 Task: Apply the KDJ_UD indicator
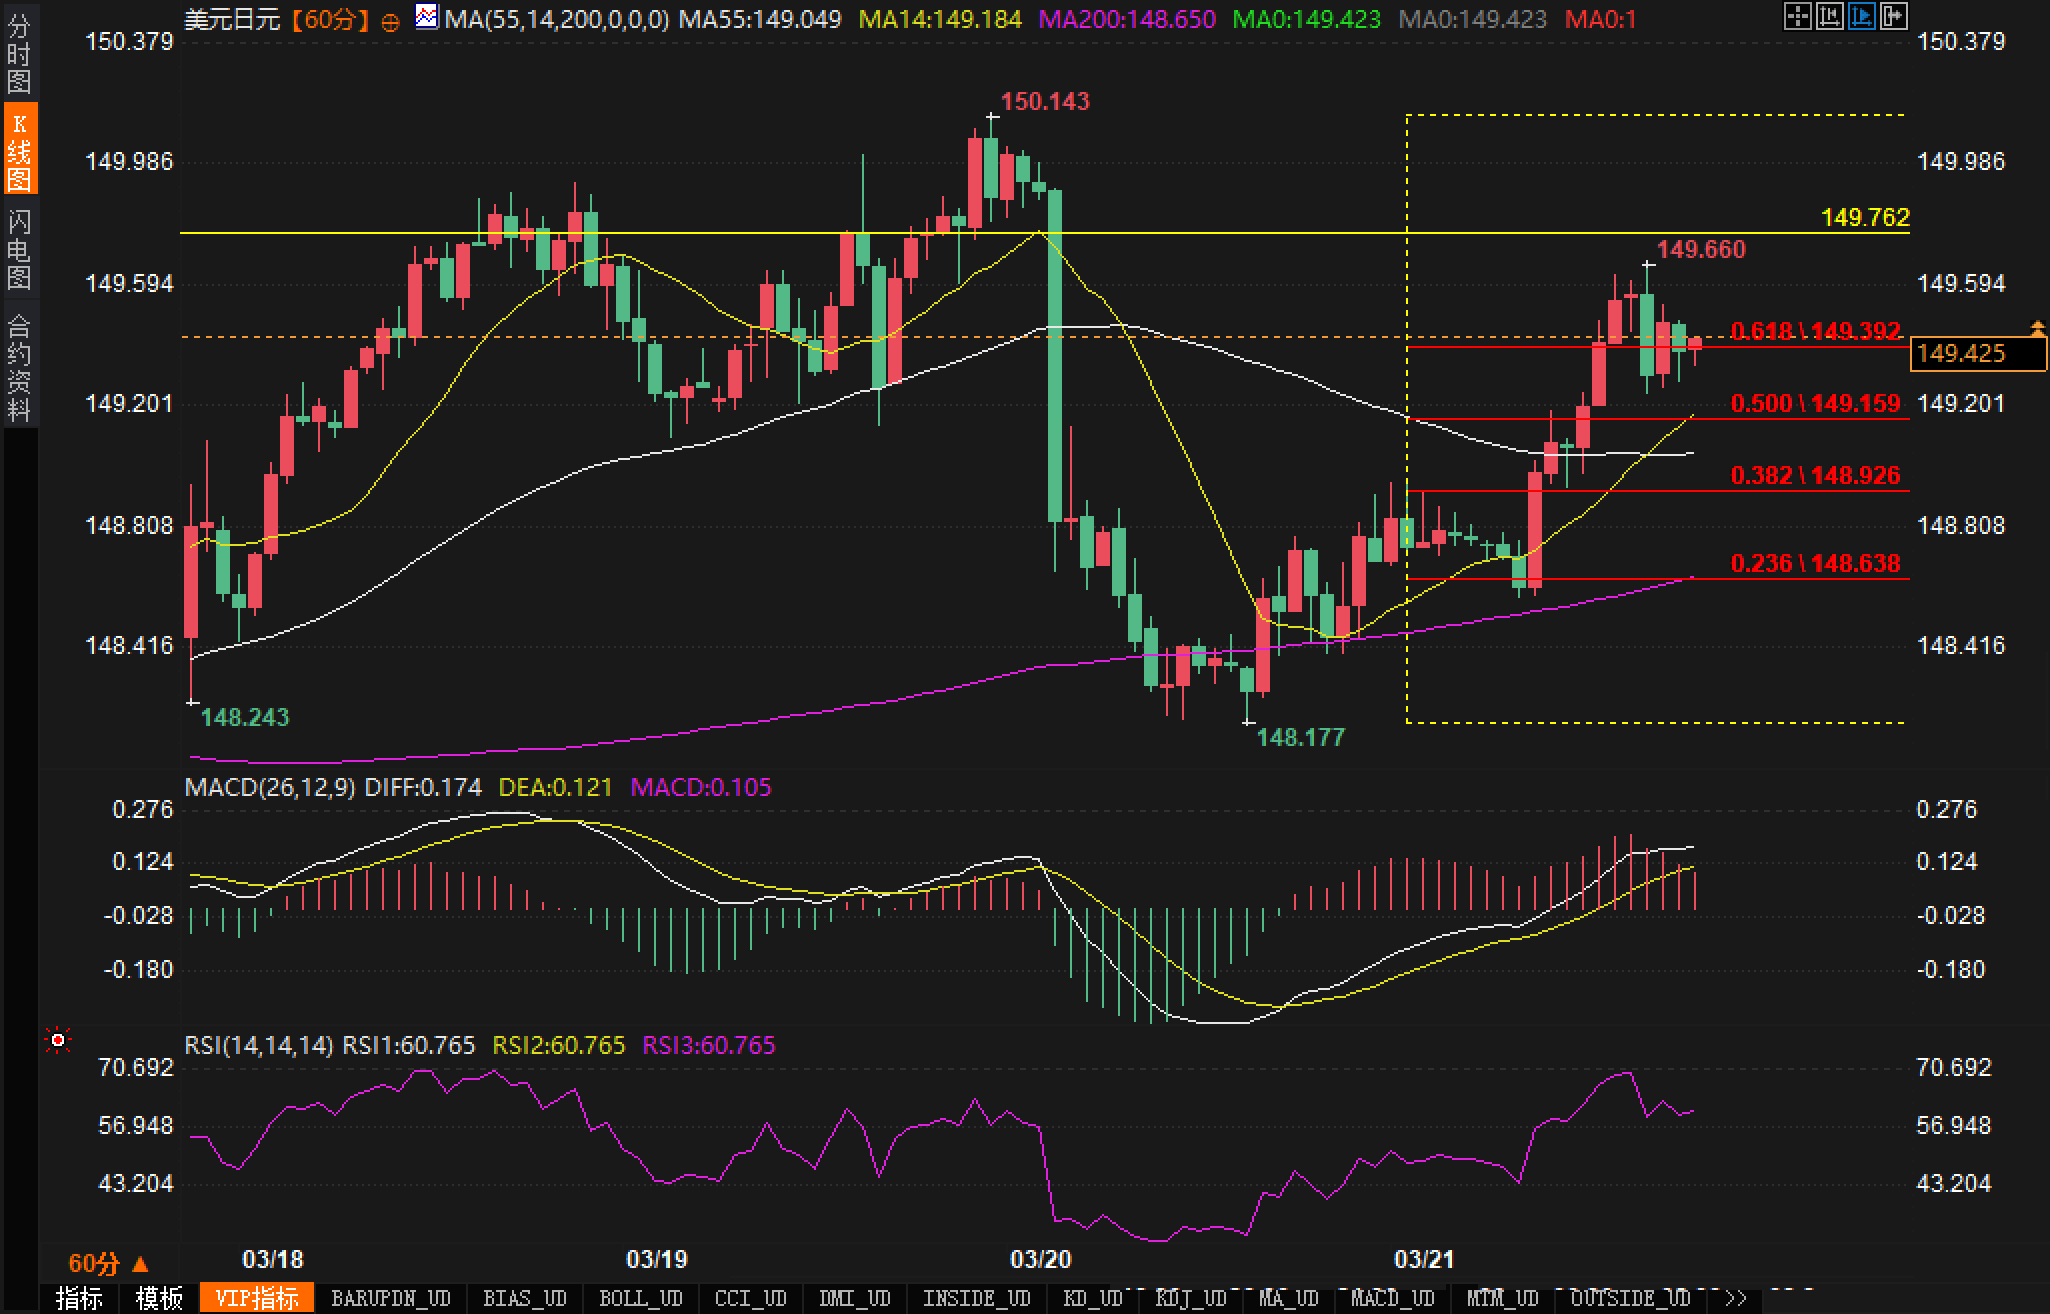click(1190, 1298)
